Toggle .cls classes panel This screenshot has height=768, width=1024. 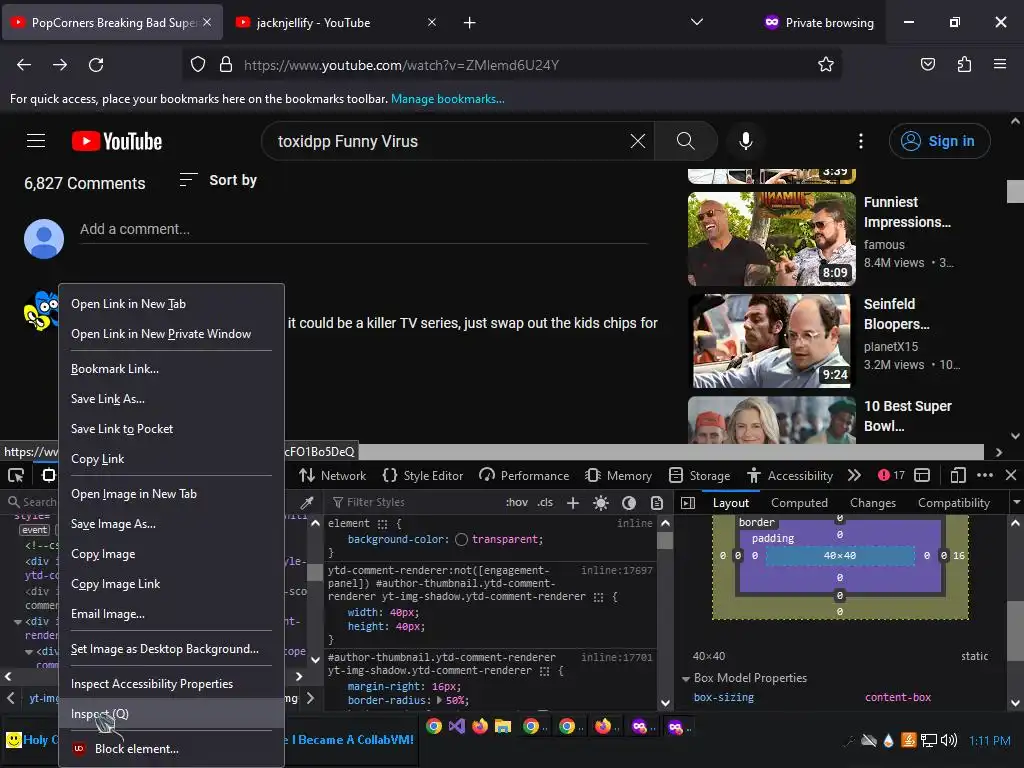(545, 502)
